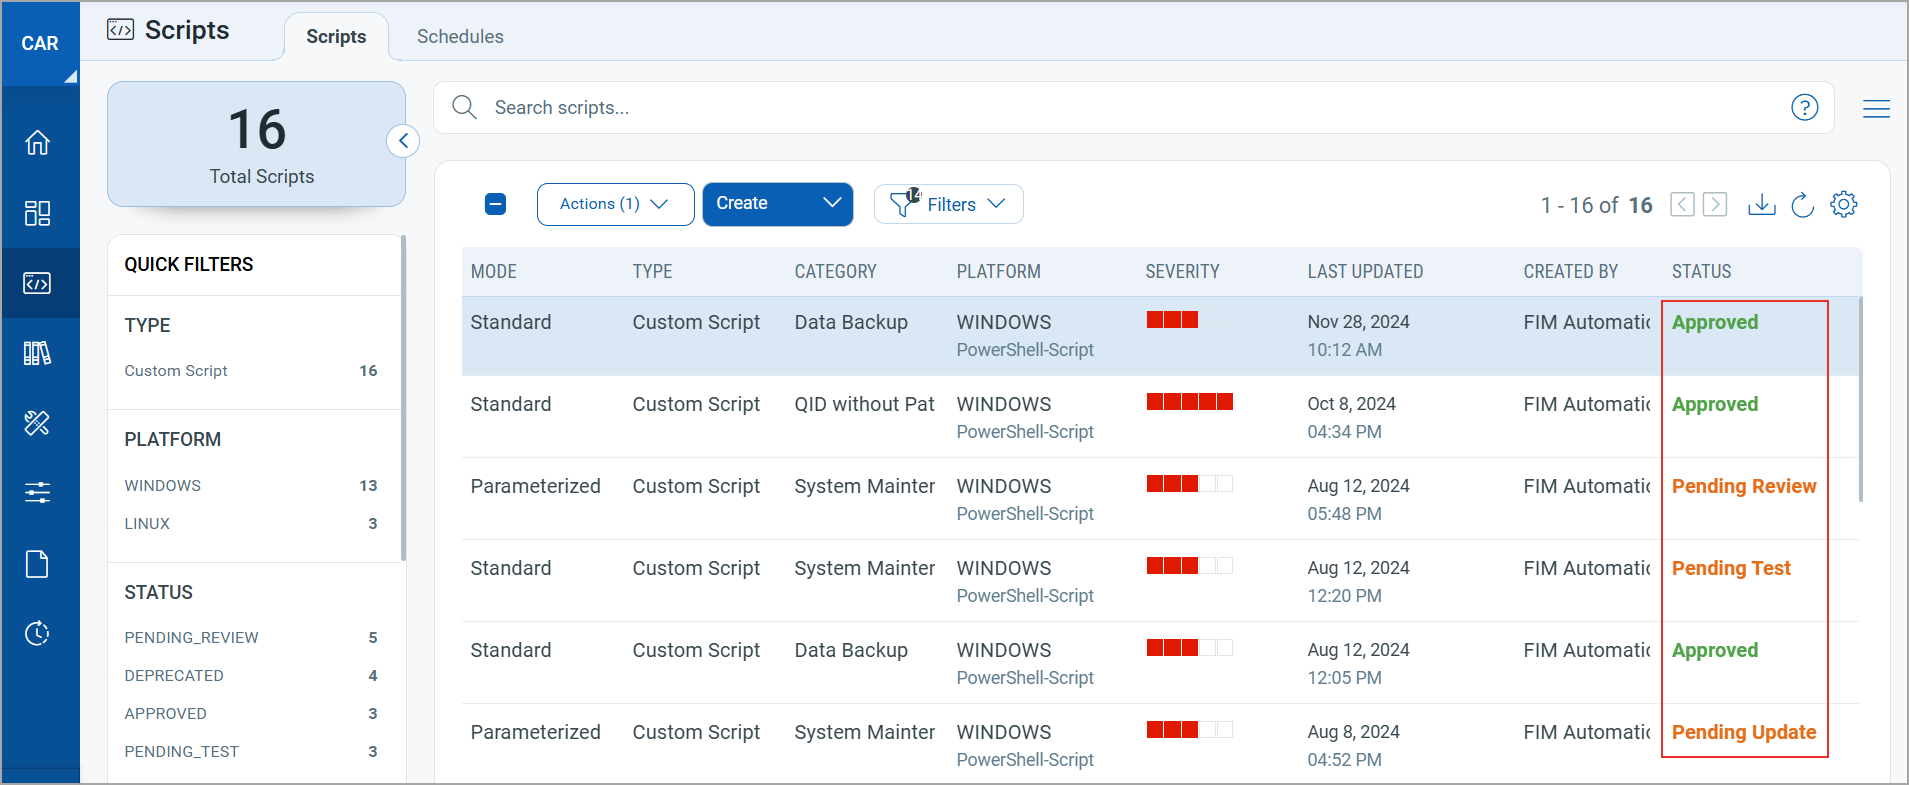Switch to the Schedules tab

[x=460, y=37]
